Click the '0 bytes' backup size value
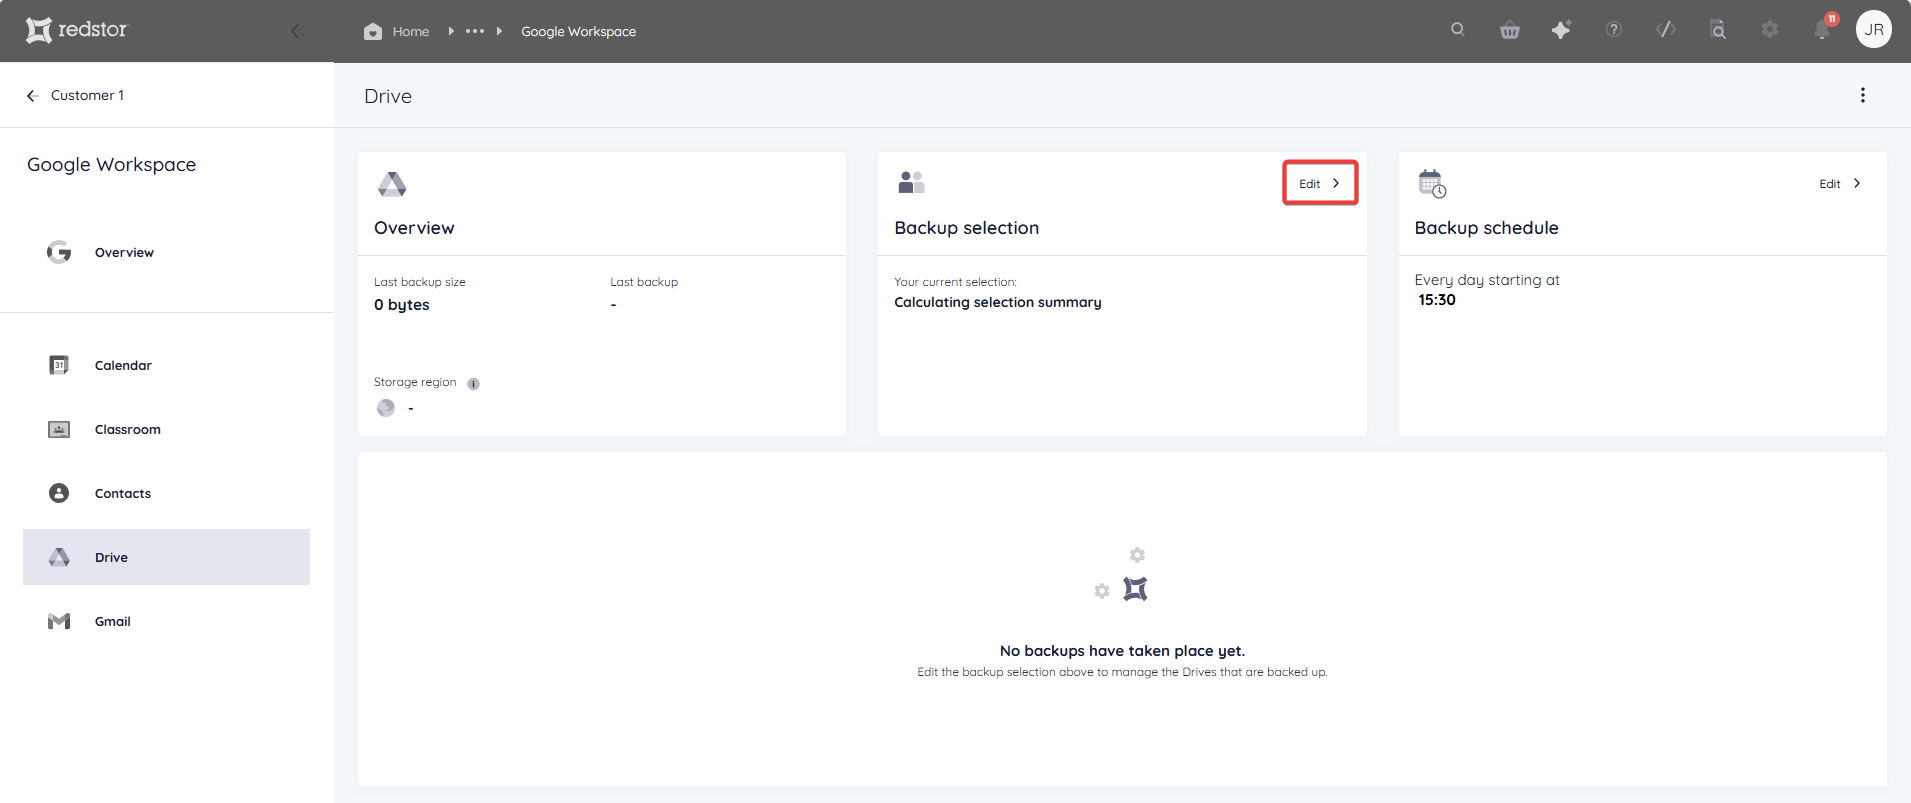The width and height of the screenshot is (1911, 803). [x=401, y=305]
